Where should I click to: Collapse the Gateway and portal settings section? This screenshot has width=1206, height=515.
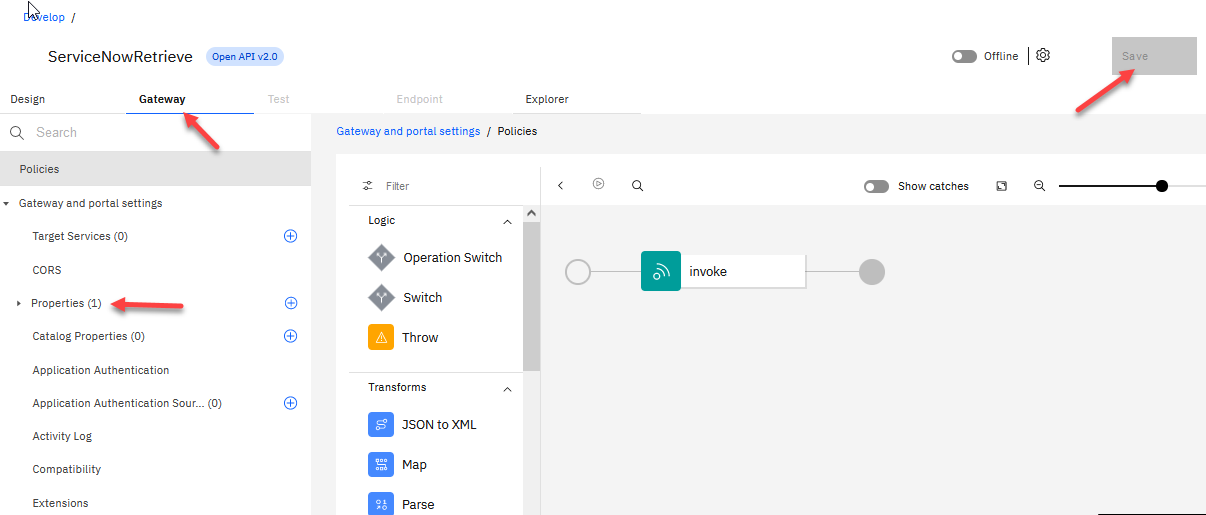click(x=7, y=204)
